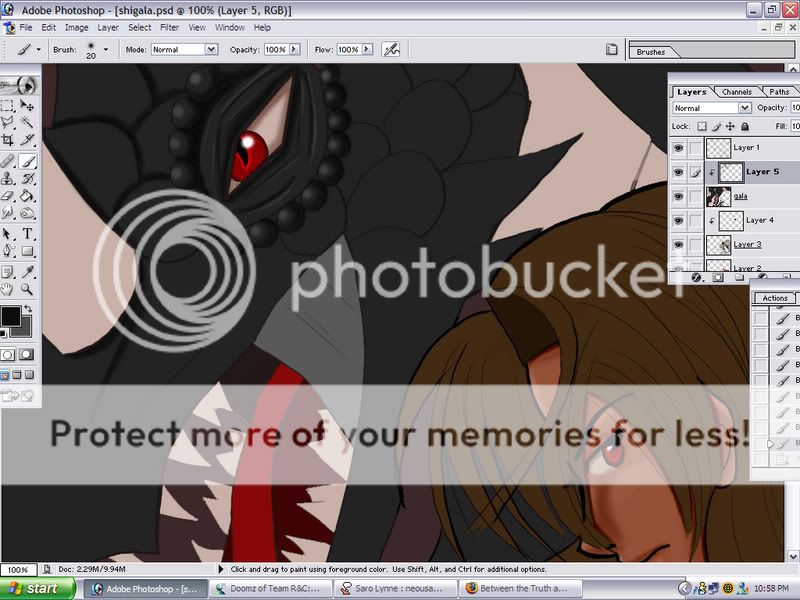Open the File menu
The width and height of the screenshot is (800, 600).
pos(26,28)
